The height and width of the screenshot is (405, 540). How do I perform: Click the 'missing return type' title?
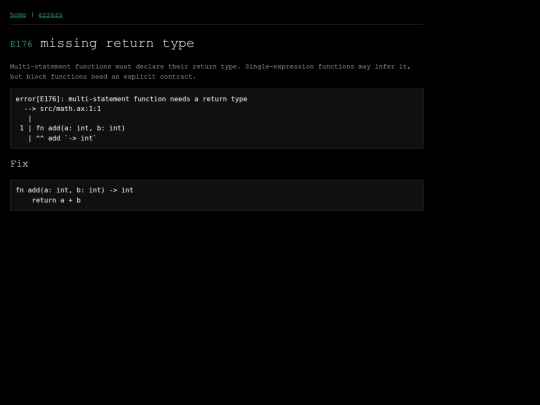117,43
